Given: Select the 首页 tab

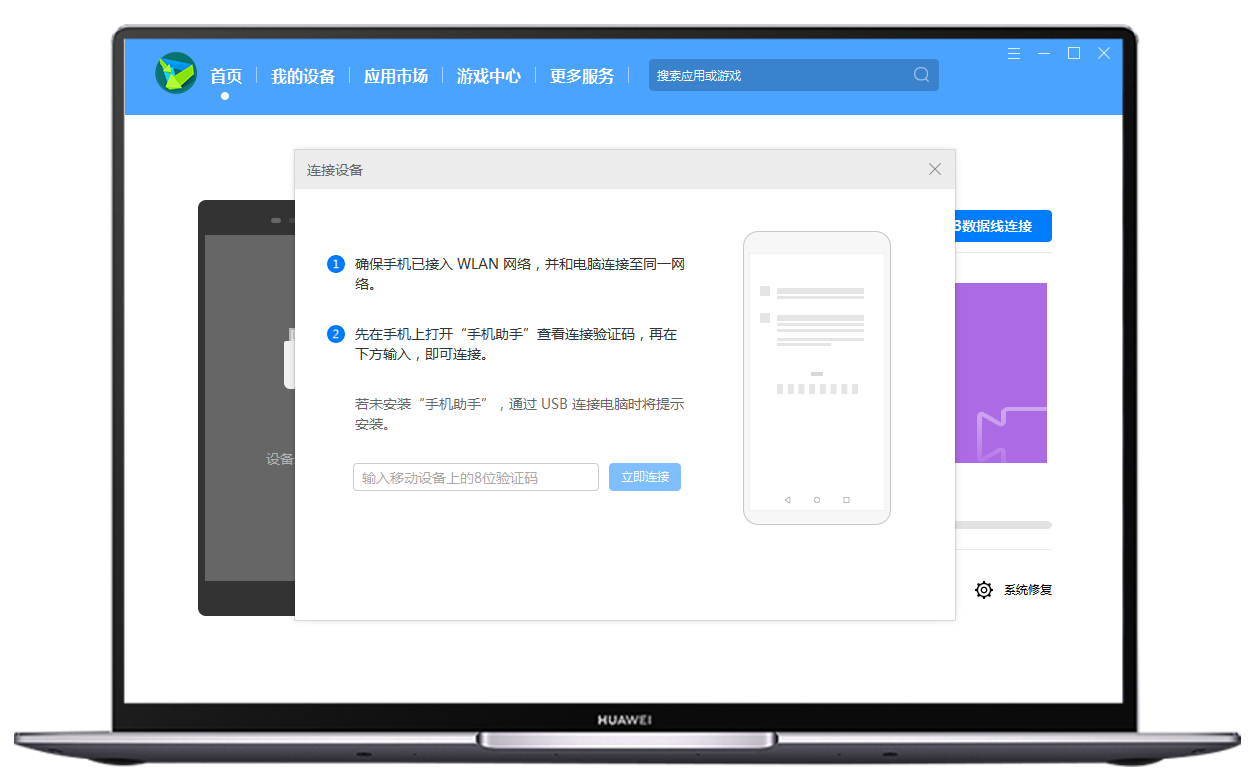Looking at the screenshot, I should (x=225, y=76).
